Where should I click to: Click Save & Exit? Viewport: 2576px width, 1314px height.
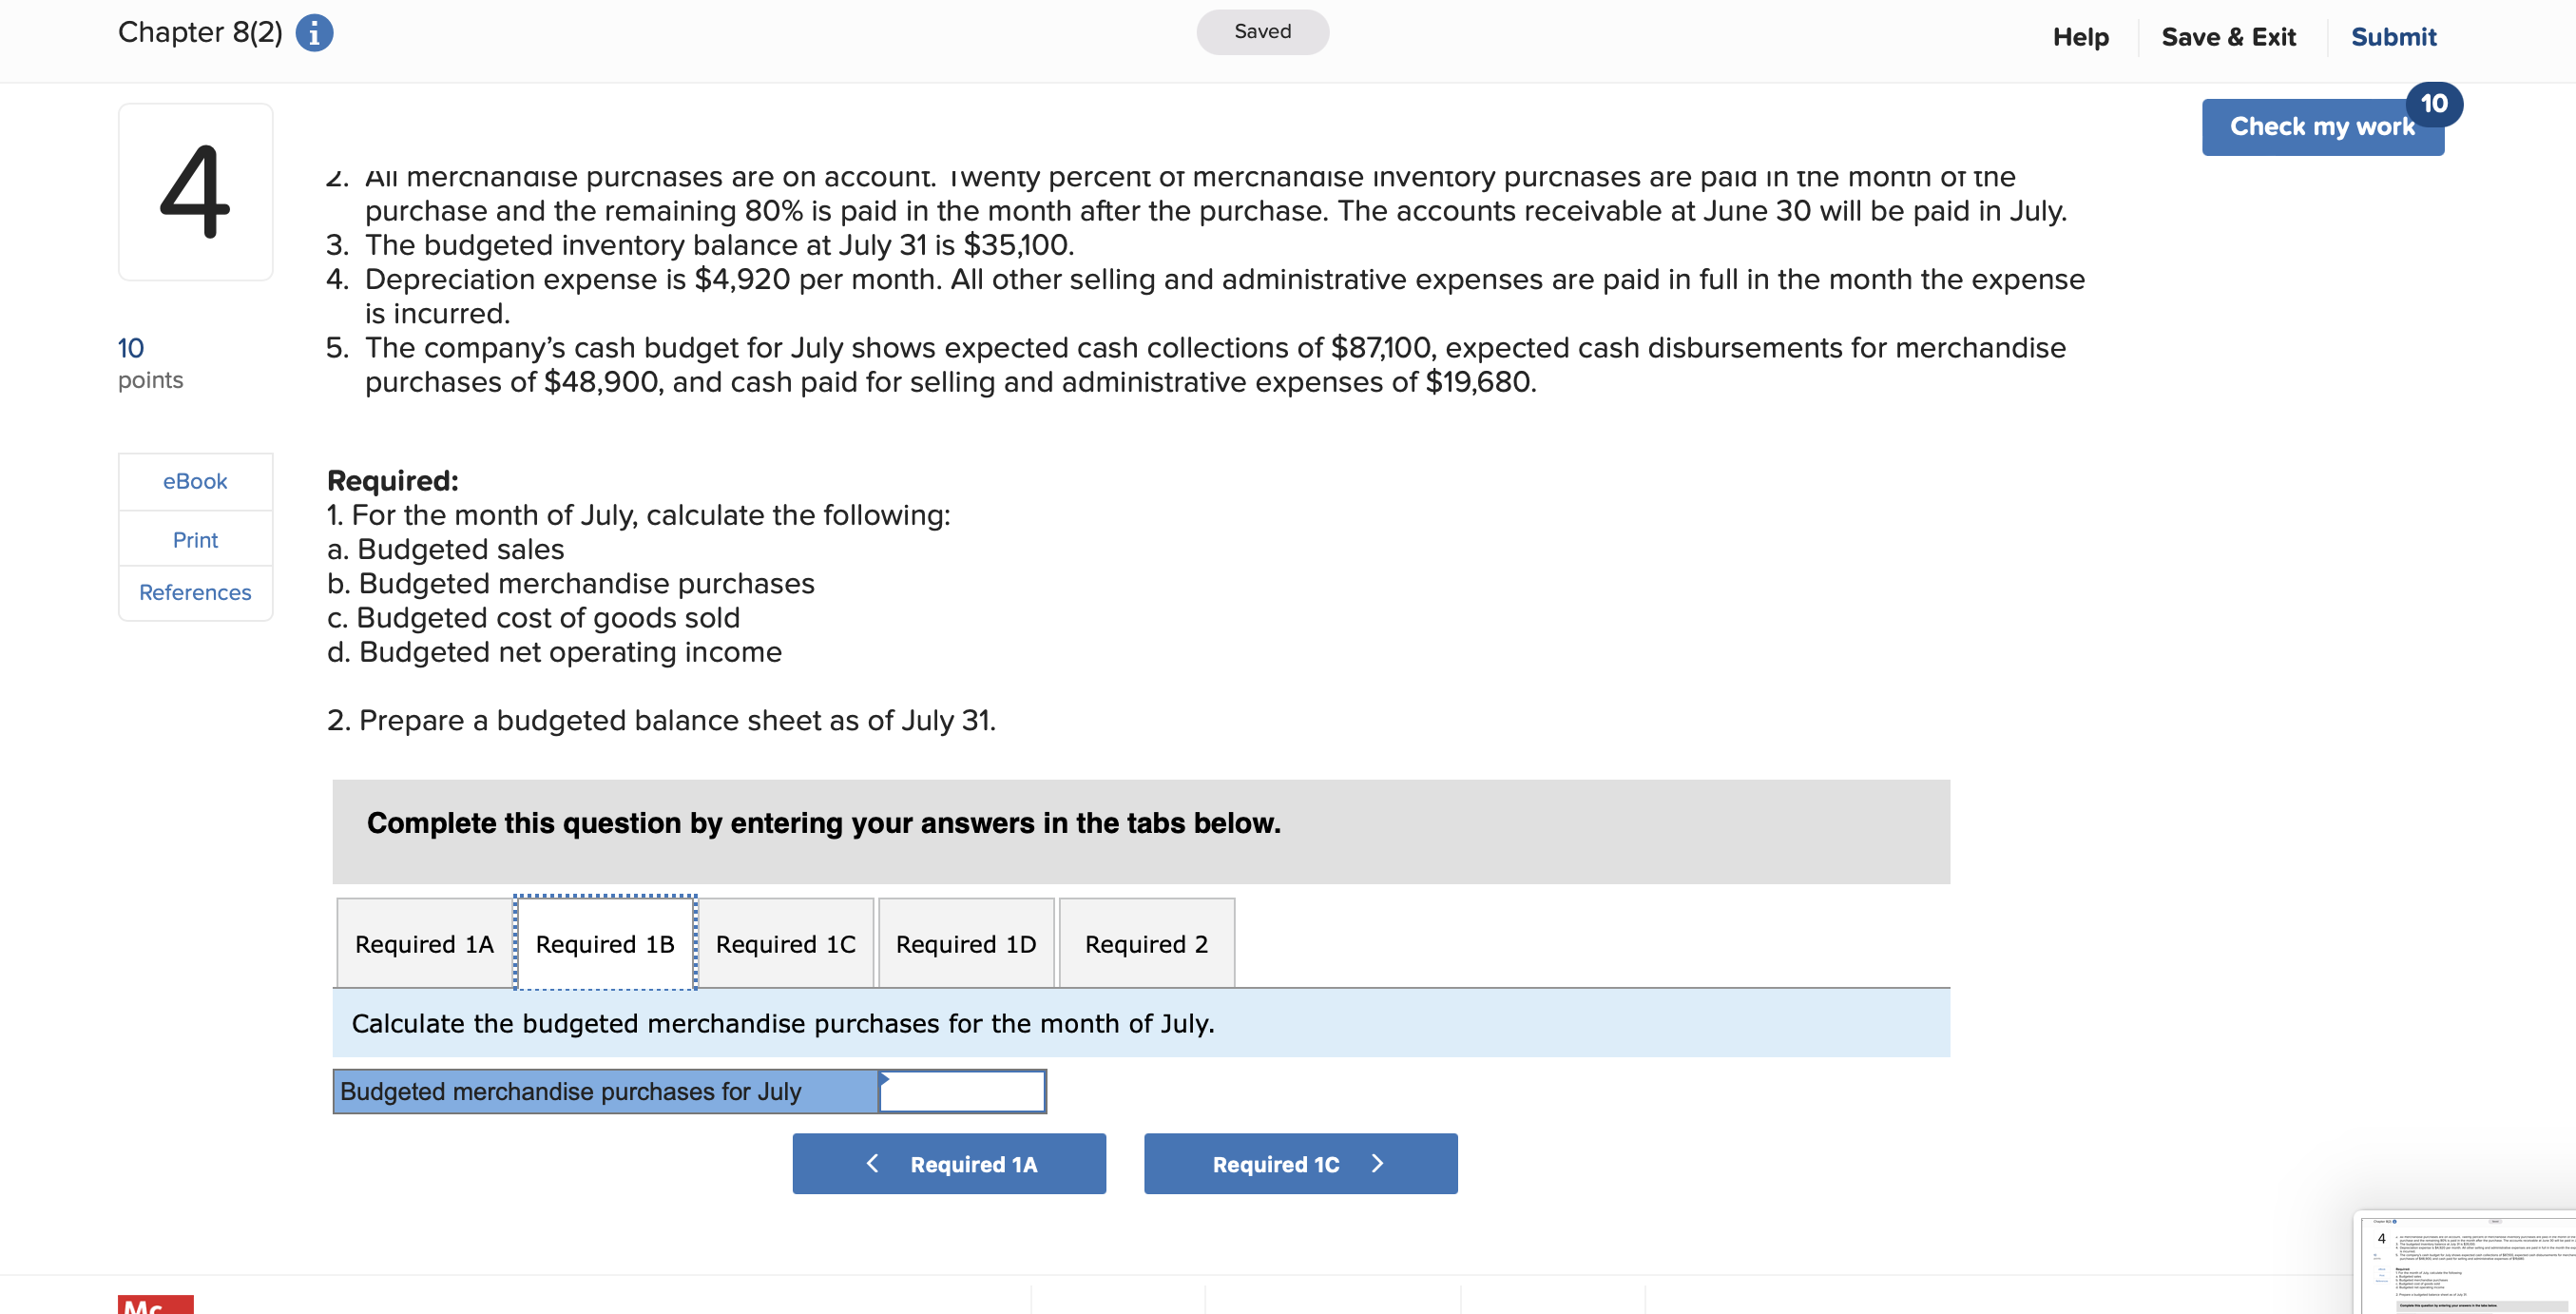[2228, 36]
